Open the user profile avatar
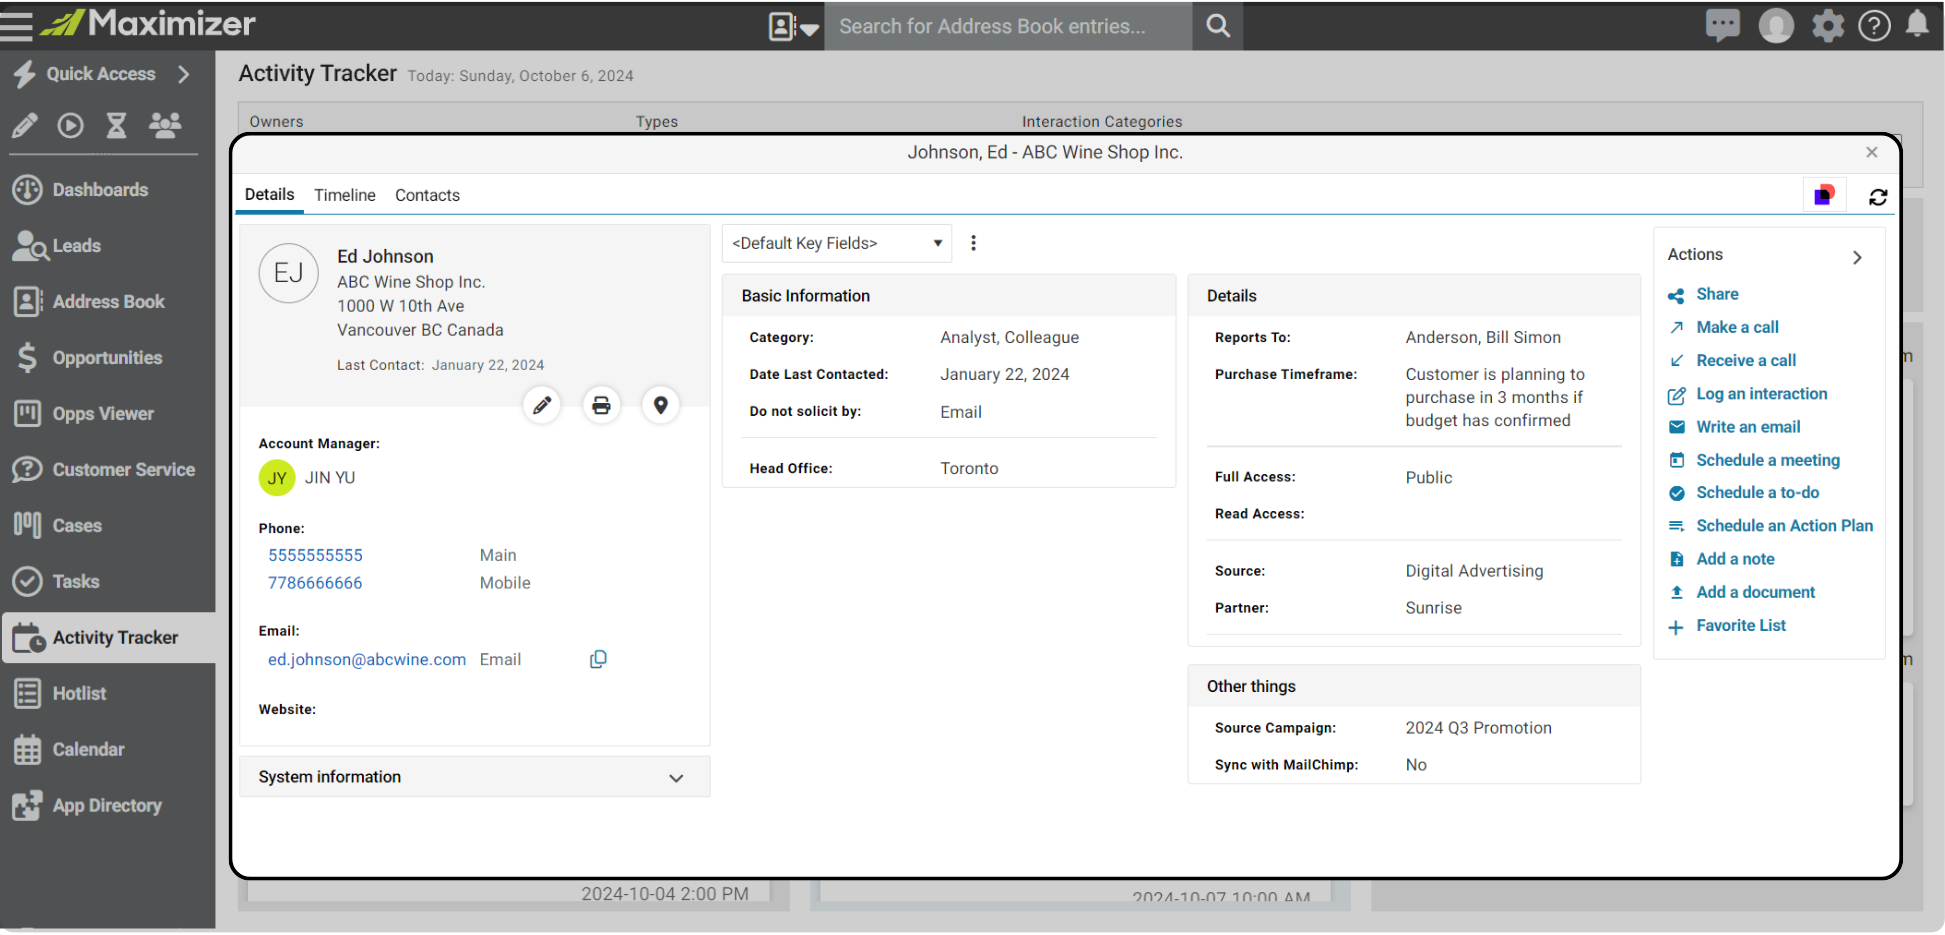1945x935 pixels. pyautogui.click(x=1776, y=26)
